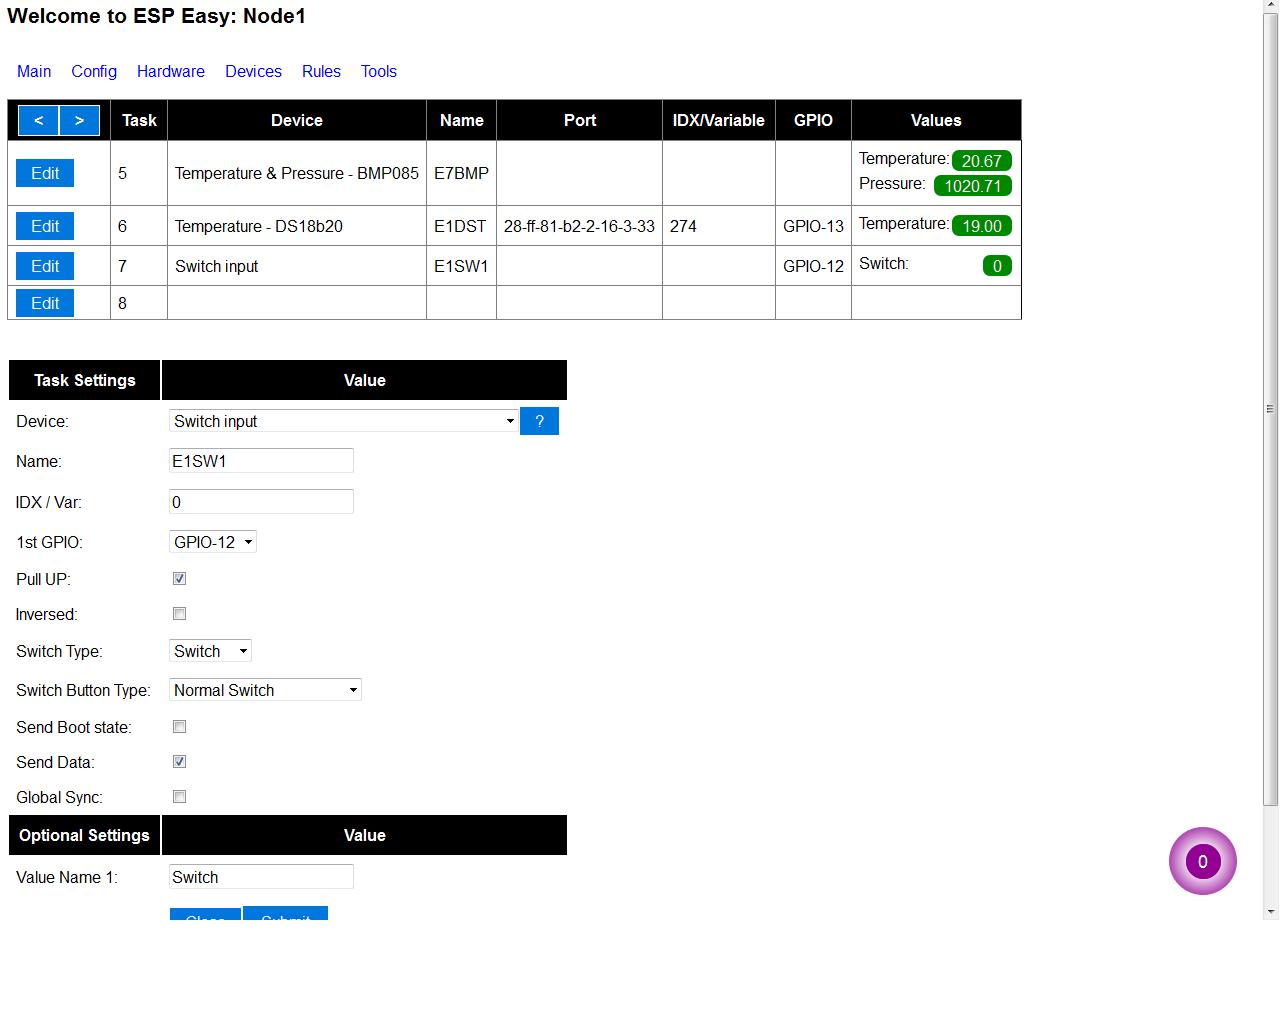This screenshot has height=1024, width=1288.
Task: Click the GPIO-12 table cell
Action: pos(813,266)
